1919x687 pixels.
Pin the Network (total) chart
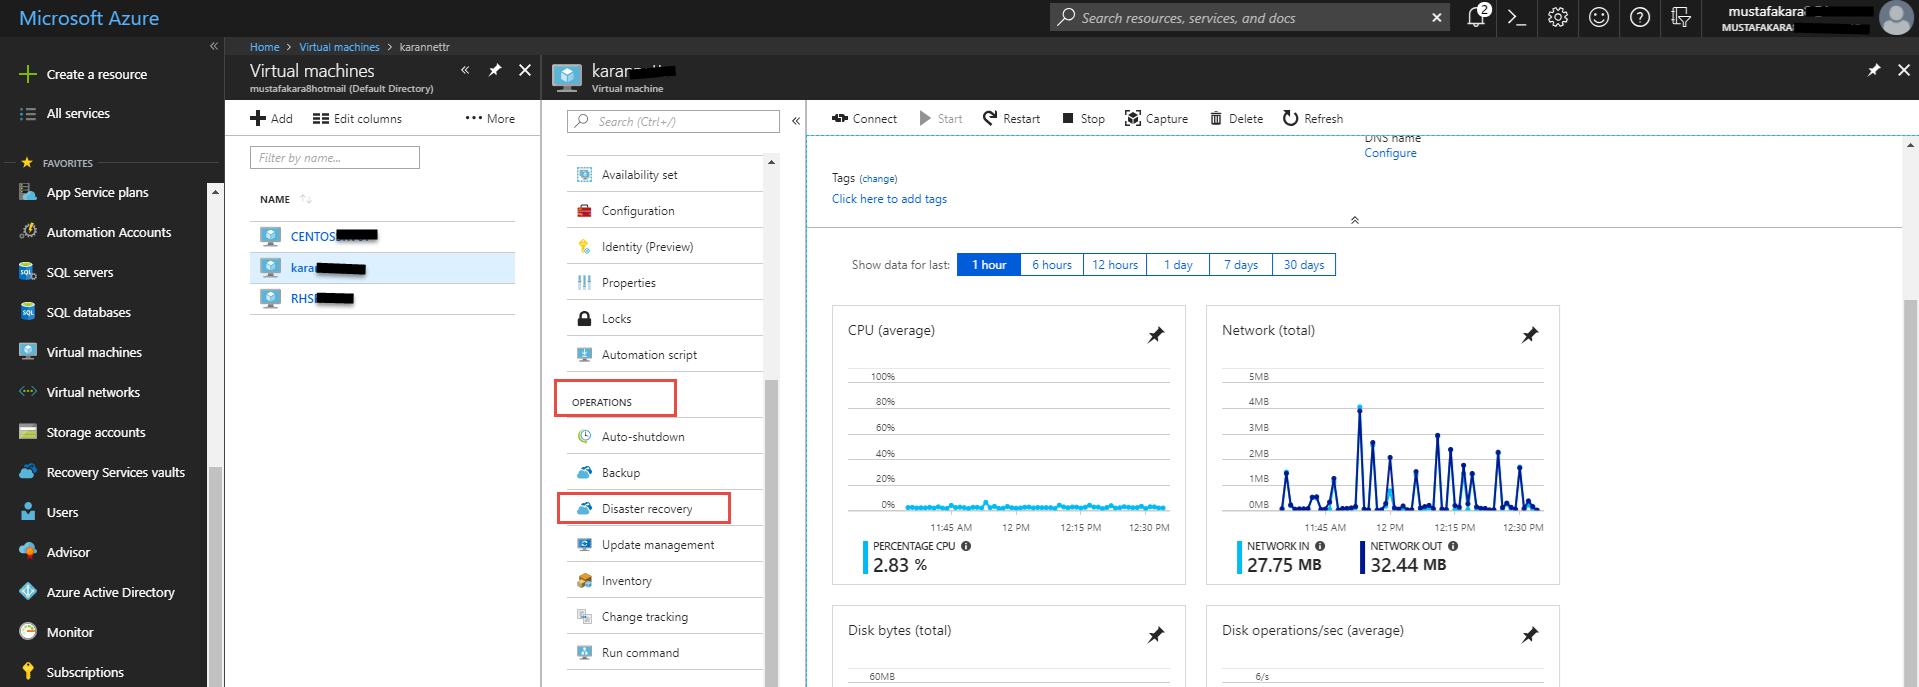(1529, 335)
